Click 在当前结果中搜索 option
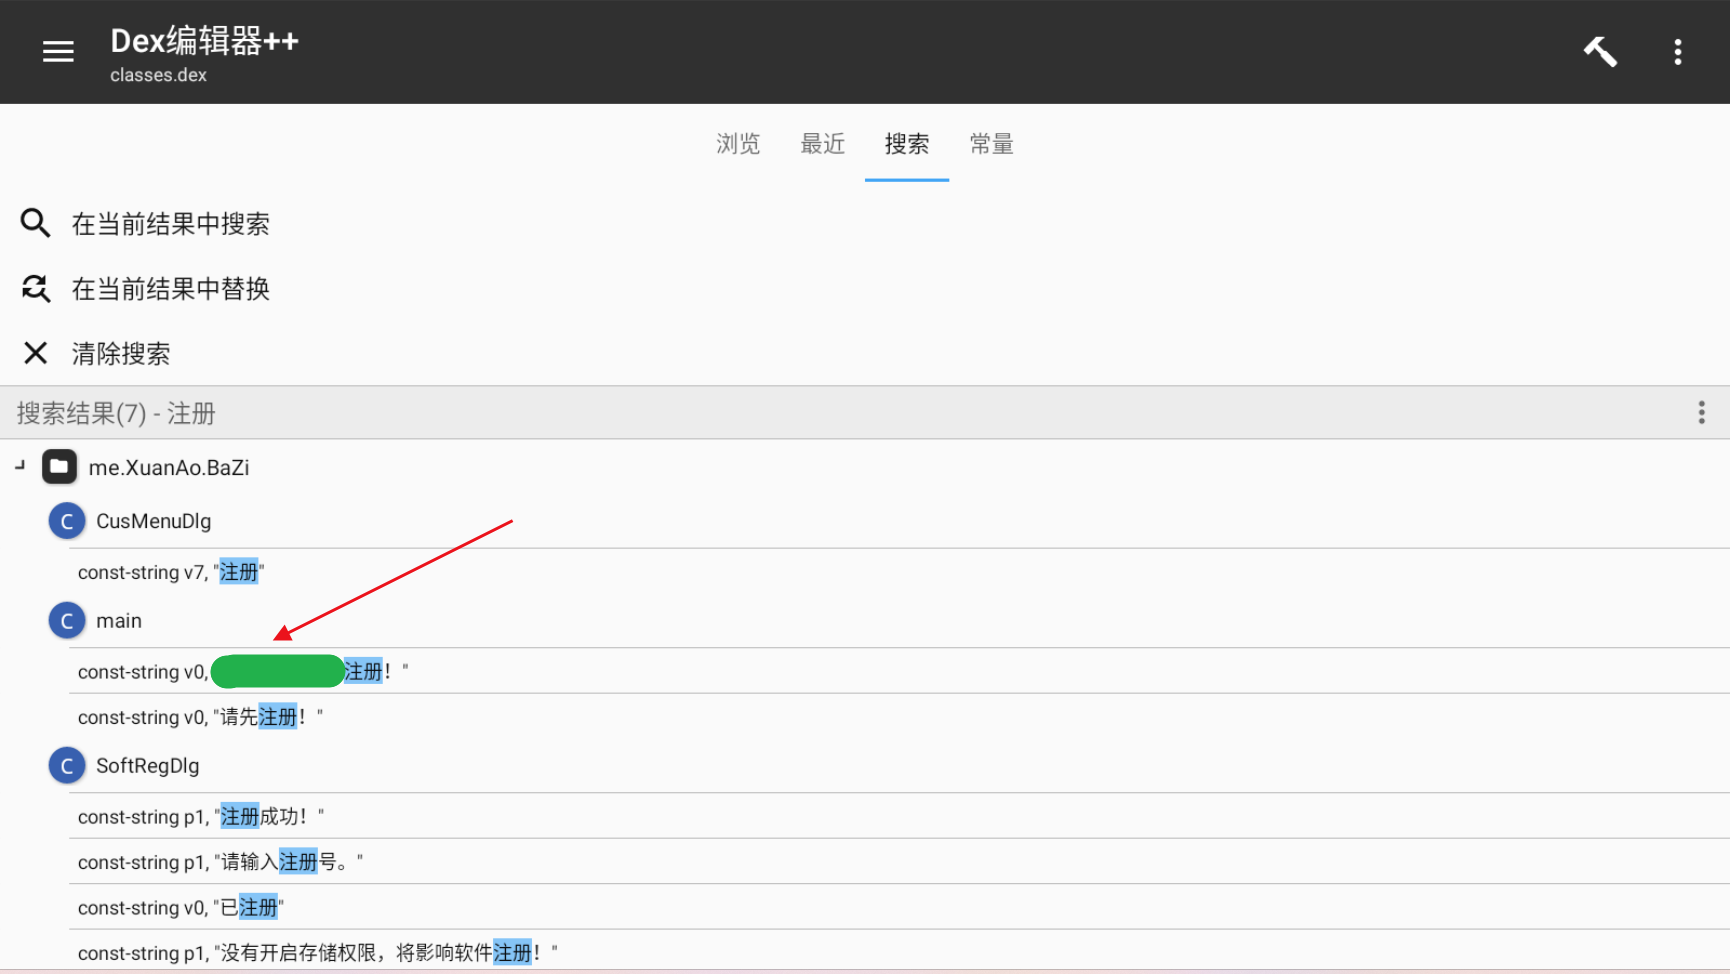 170,224
